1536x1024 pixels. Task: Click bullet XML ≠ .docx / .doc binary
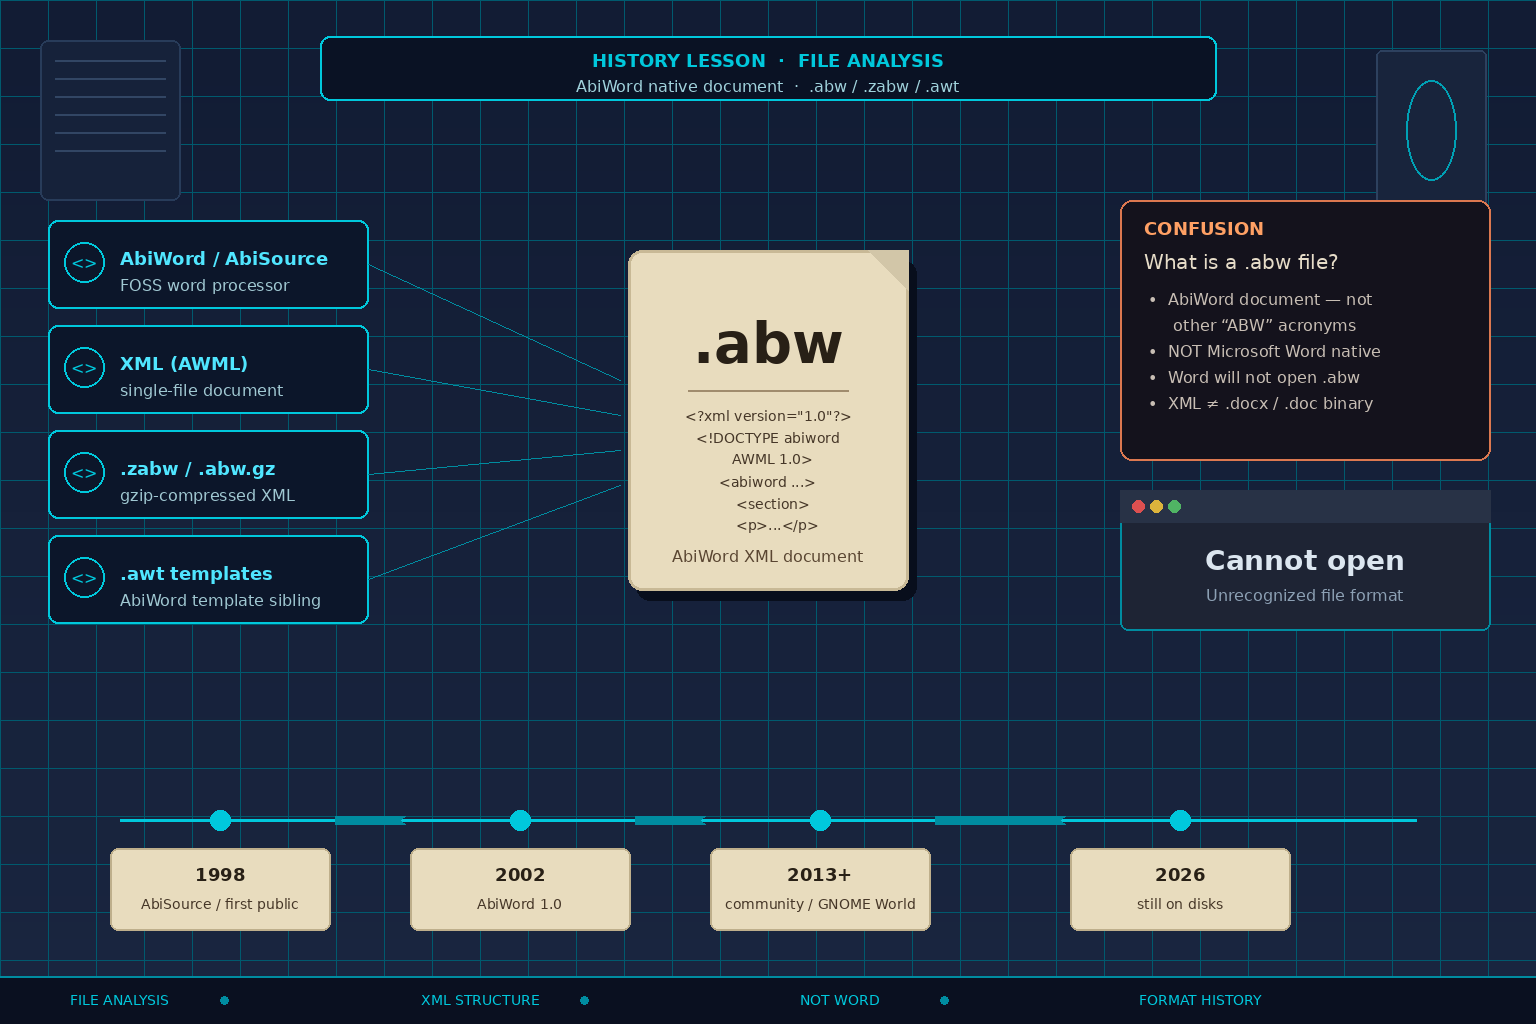point(1270,403)
